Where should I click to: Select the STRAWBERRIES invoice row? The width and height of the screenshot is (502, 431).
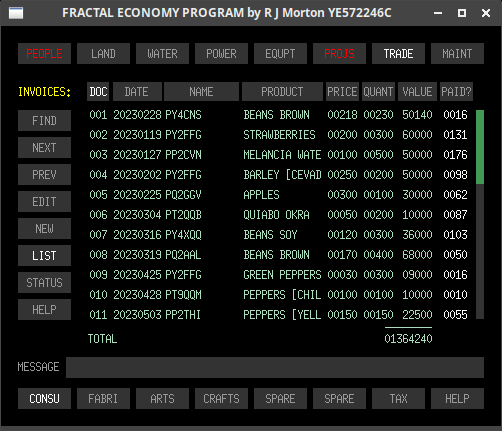point(278,135)
